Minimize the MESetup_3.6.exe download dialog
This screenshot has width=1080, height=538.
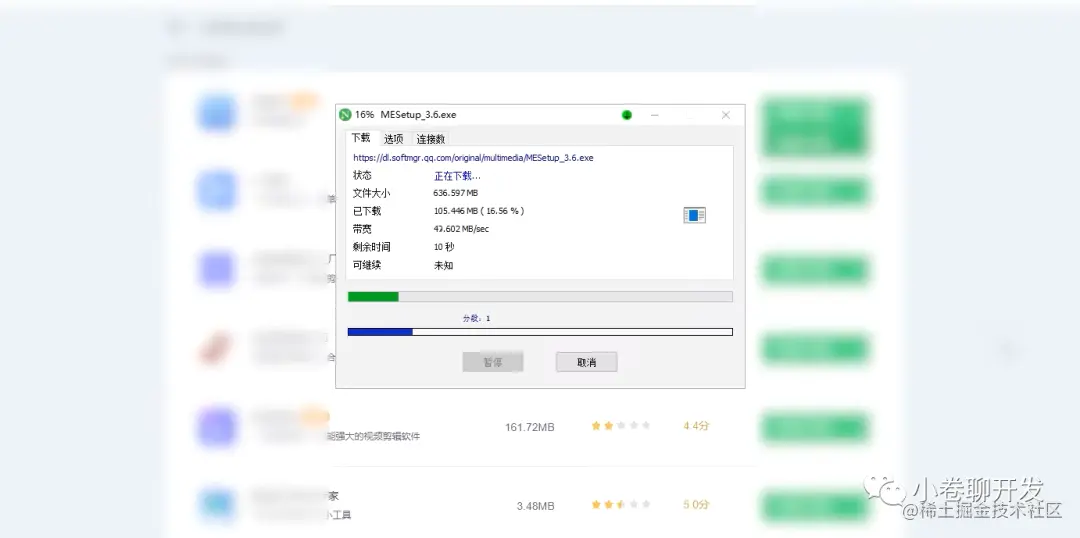click(654, 115)
